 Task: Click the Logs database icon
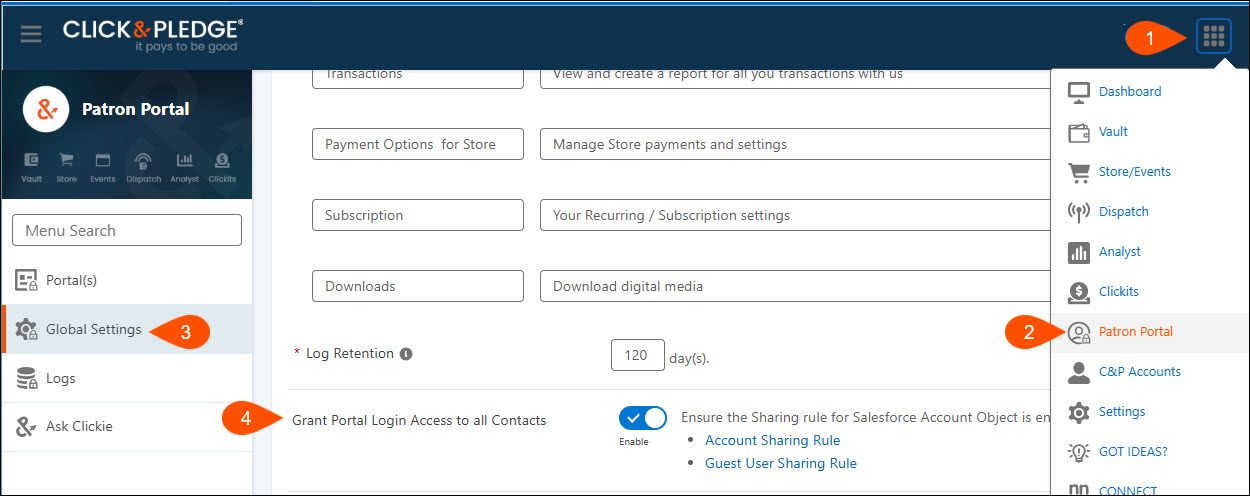pyautogui.click(x=27, y=379)
